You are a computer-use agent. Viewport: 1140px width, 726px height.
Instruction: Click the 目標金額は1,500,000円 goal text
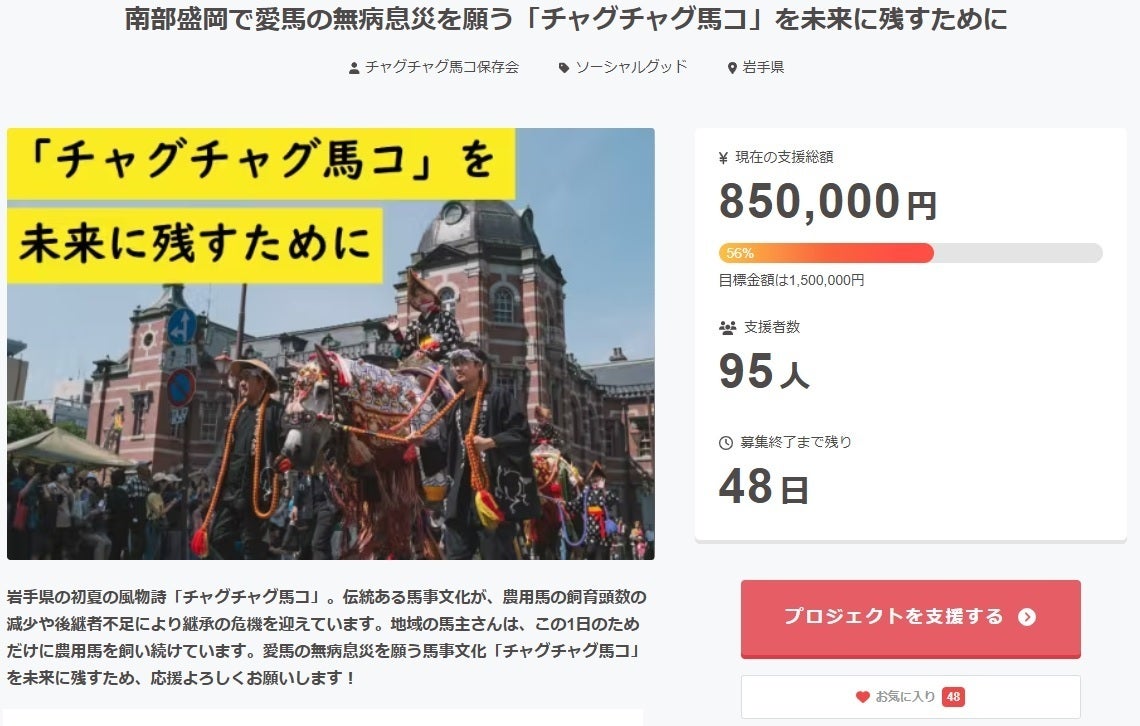[791, 281]
